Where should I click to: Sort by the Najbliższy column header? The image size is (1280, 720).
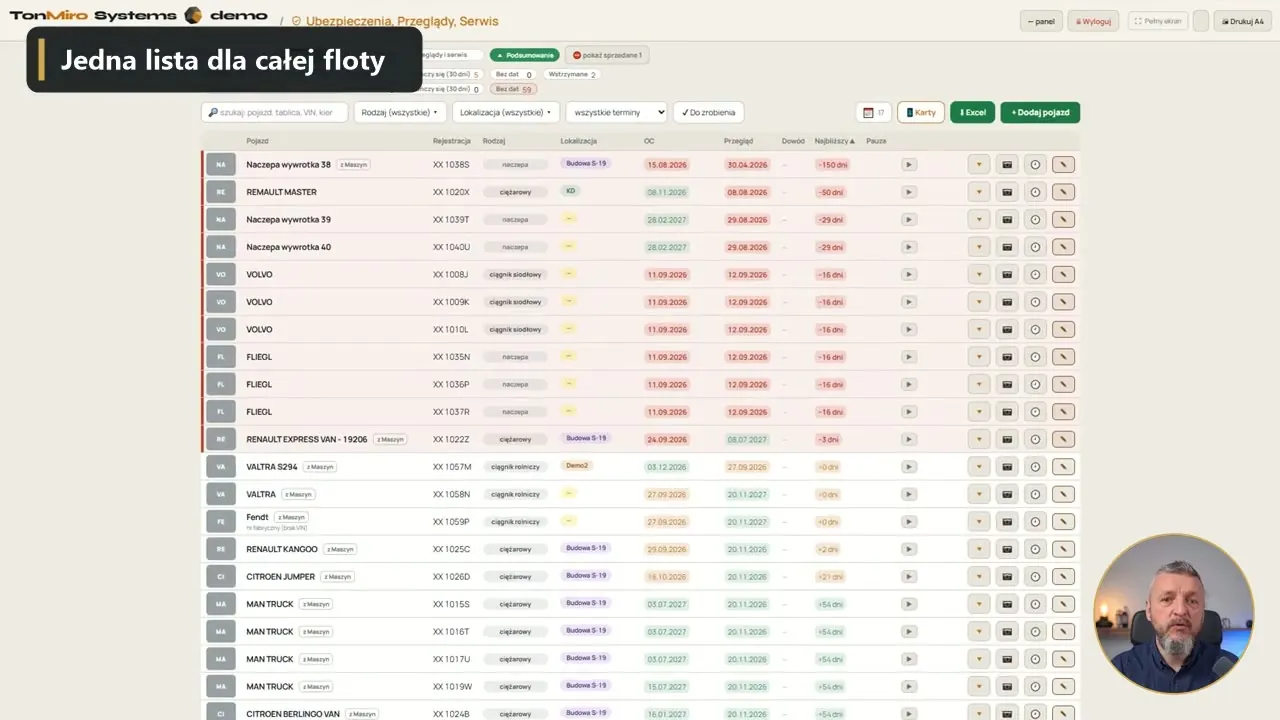[x=835, y=141]
